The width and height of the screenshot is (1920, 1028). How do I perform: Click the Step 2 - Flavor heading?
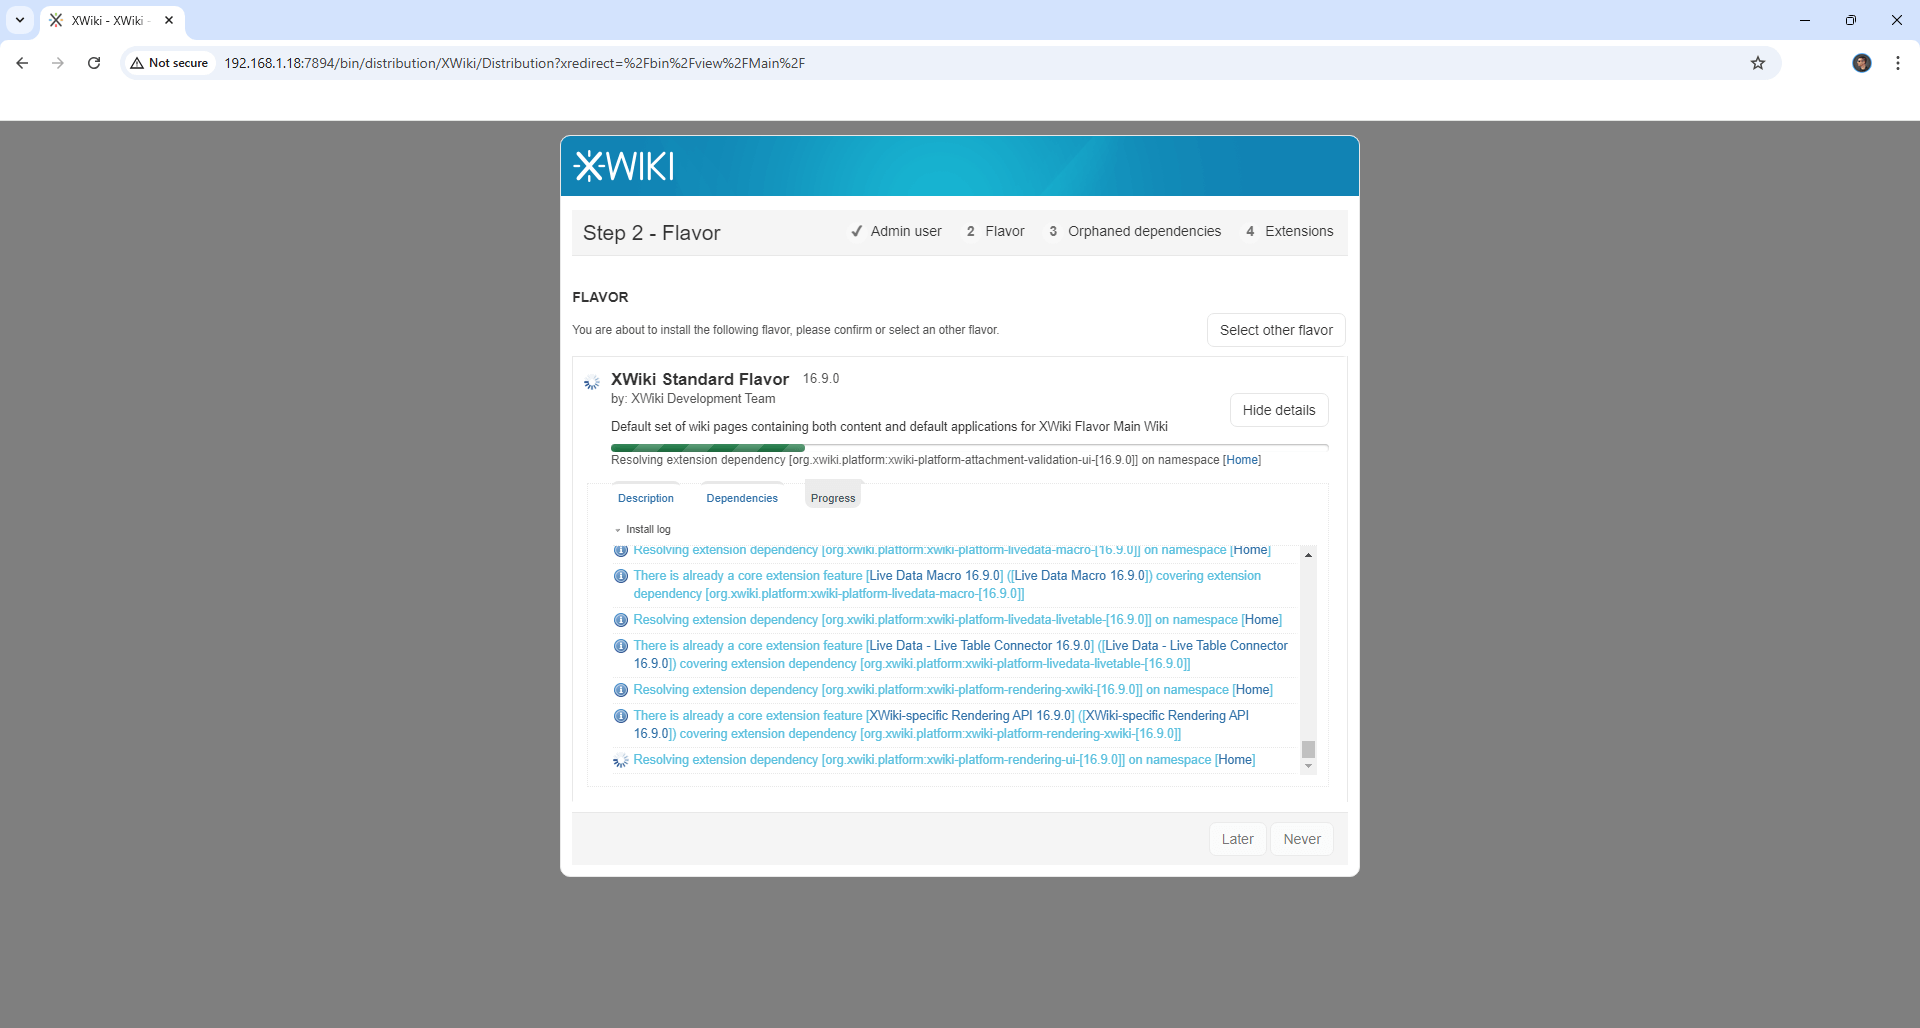[652, 233]
